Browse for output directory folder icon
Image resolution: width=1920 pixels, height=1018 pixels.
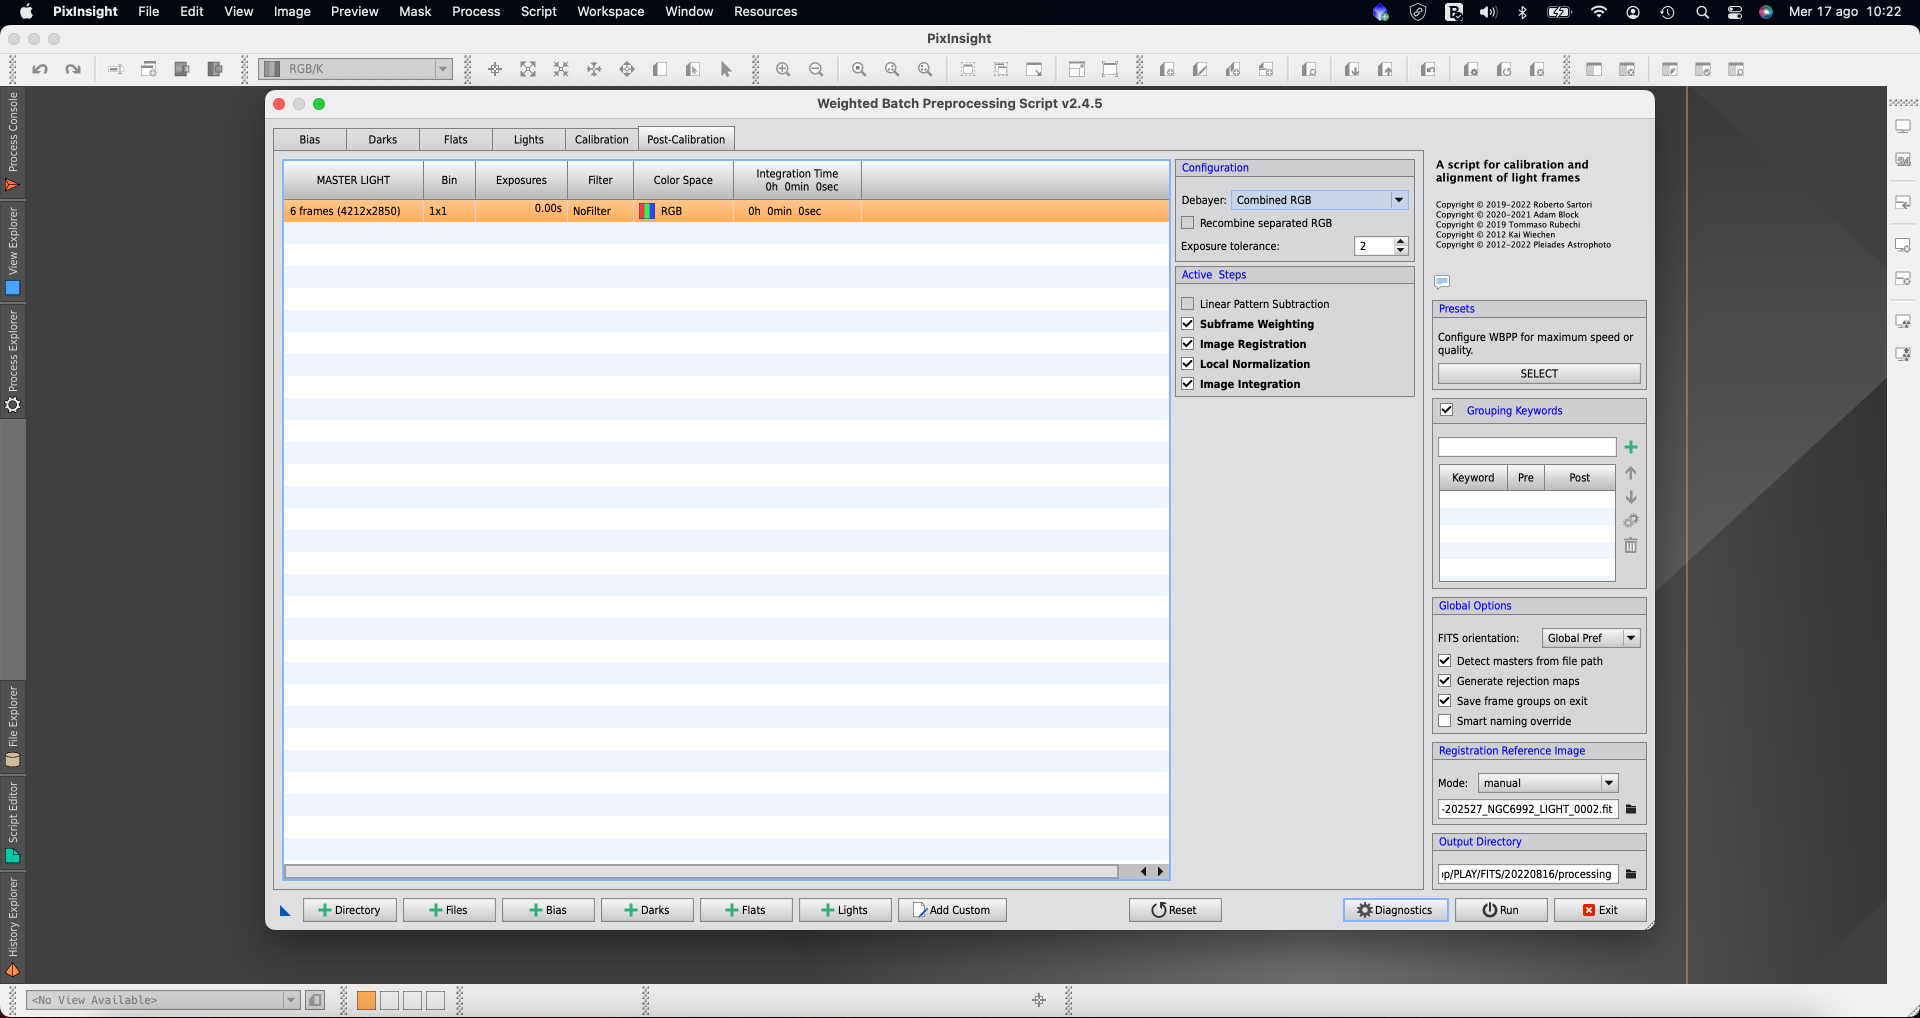click(x=1631, y=874)
